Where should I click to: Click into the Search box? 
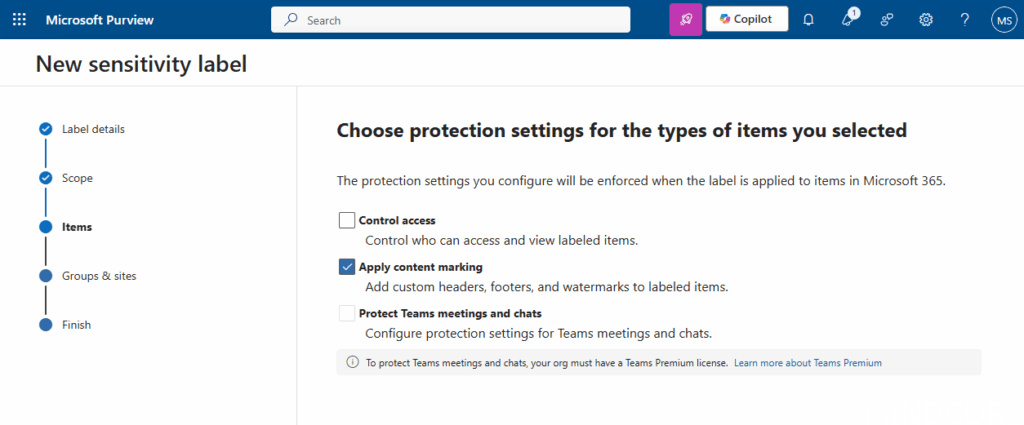pyautogui.click(x=450, y=19)
